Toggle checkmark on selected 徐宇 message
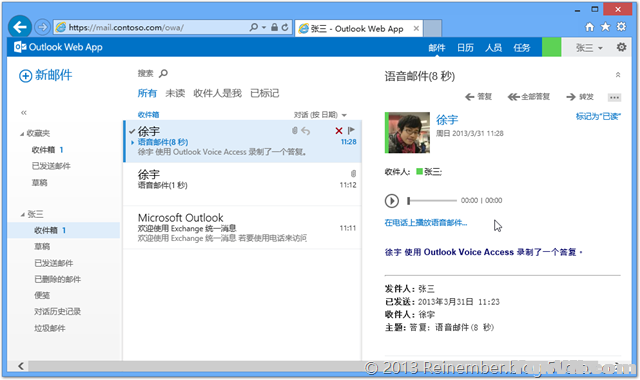This screenshot has height=380, width=640. pos(131,131)
